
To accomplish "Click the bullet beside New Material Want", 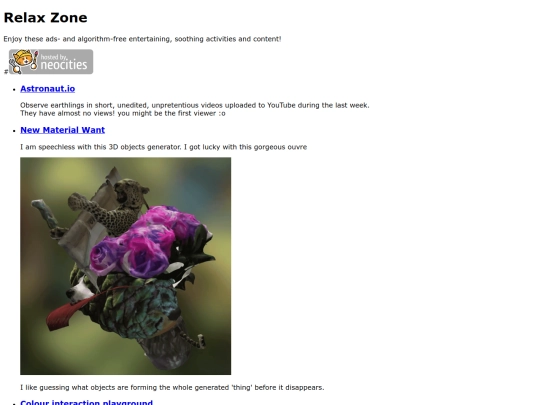I will (14, 131).
